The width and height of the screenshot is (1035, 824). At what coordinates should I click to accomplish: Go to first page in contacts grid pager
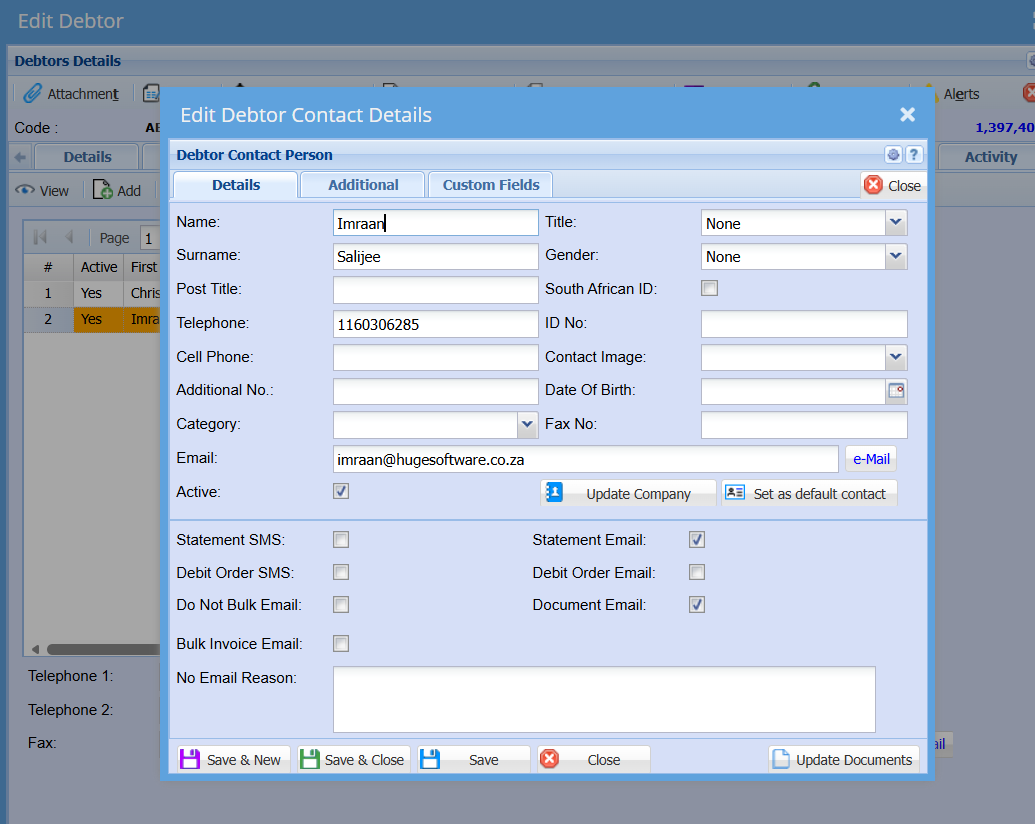[40, 237]
